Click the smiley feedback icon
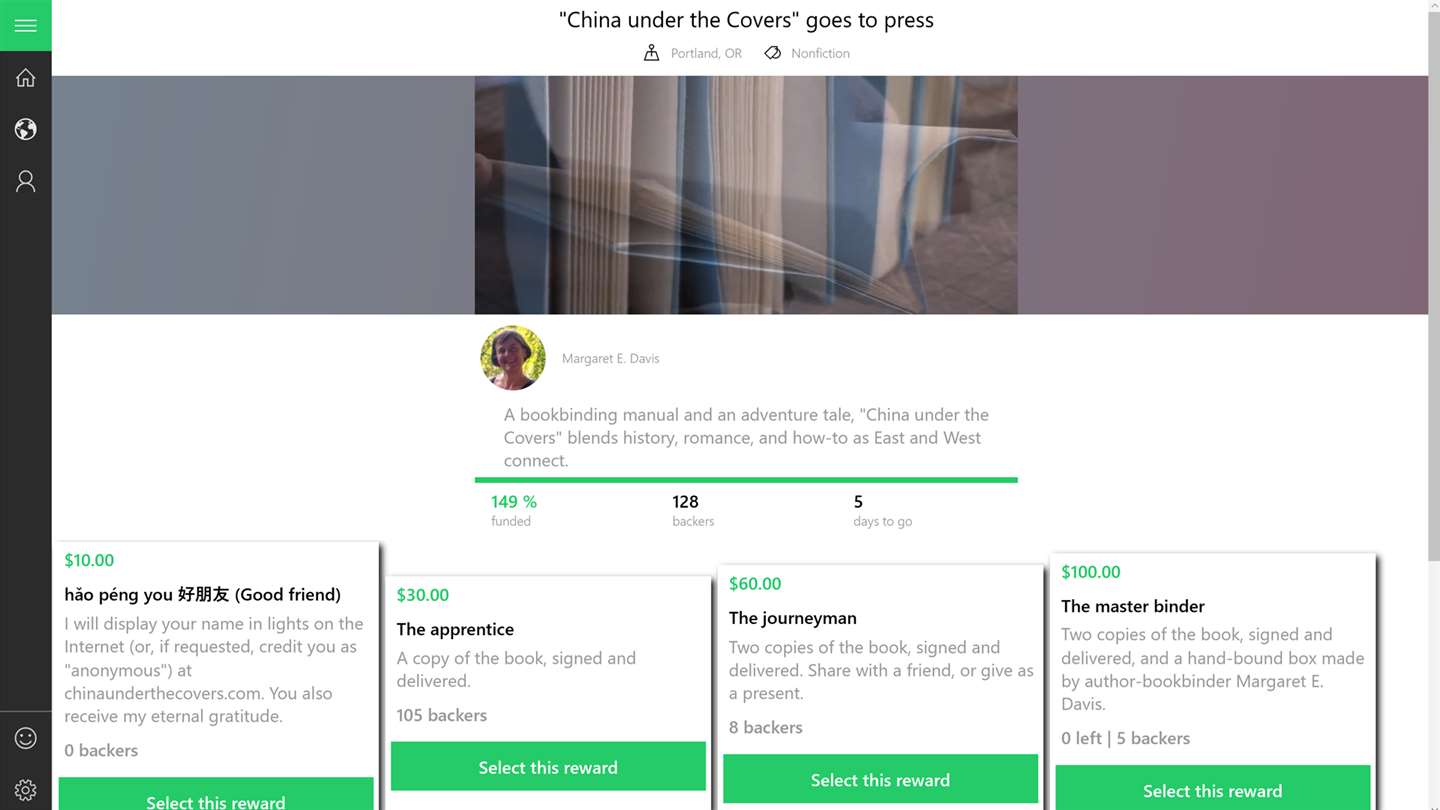The height and width of the screenshot is (810, 1440). click(26, 738)
